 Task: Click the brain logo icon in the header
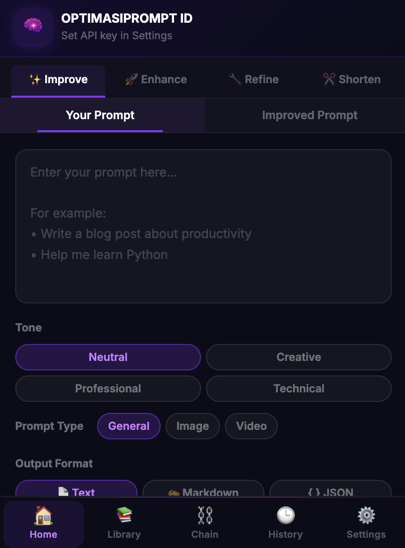[x=33, y=26]
